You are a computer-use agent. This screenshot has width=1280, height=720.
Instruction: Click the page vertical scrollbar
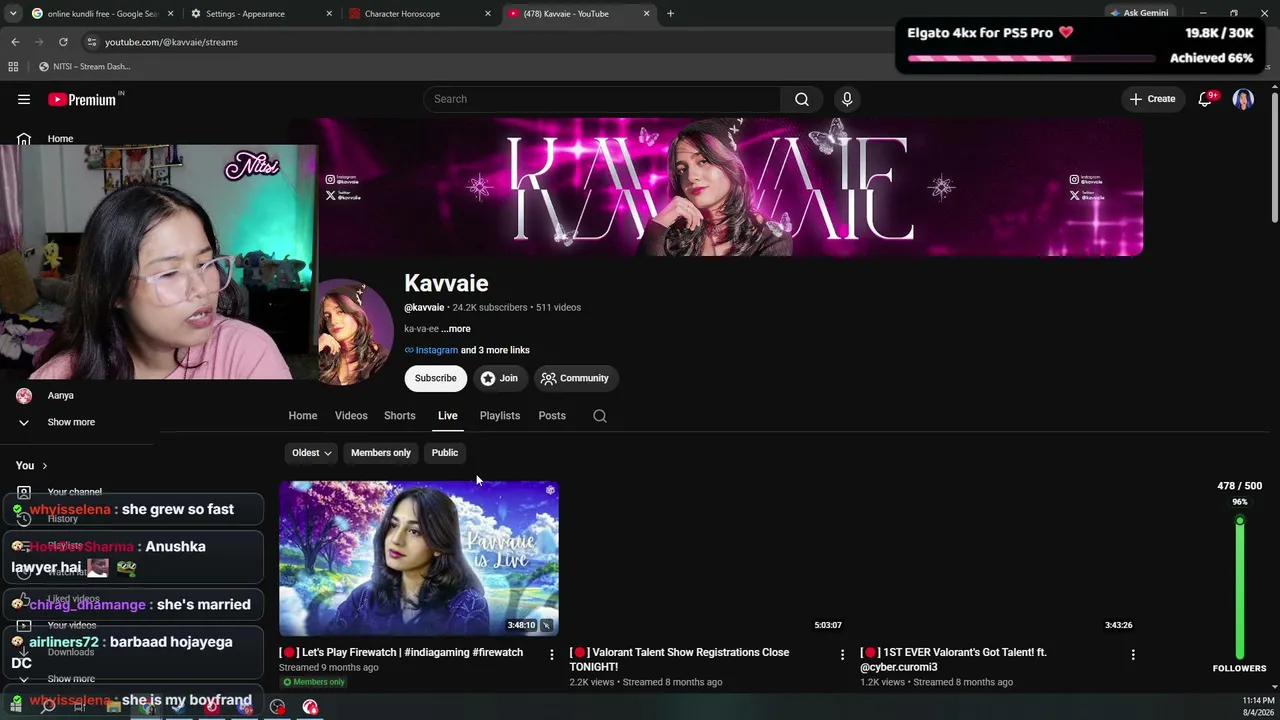[x=1274, y=156]
